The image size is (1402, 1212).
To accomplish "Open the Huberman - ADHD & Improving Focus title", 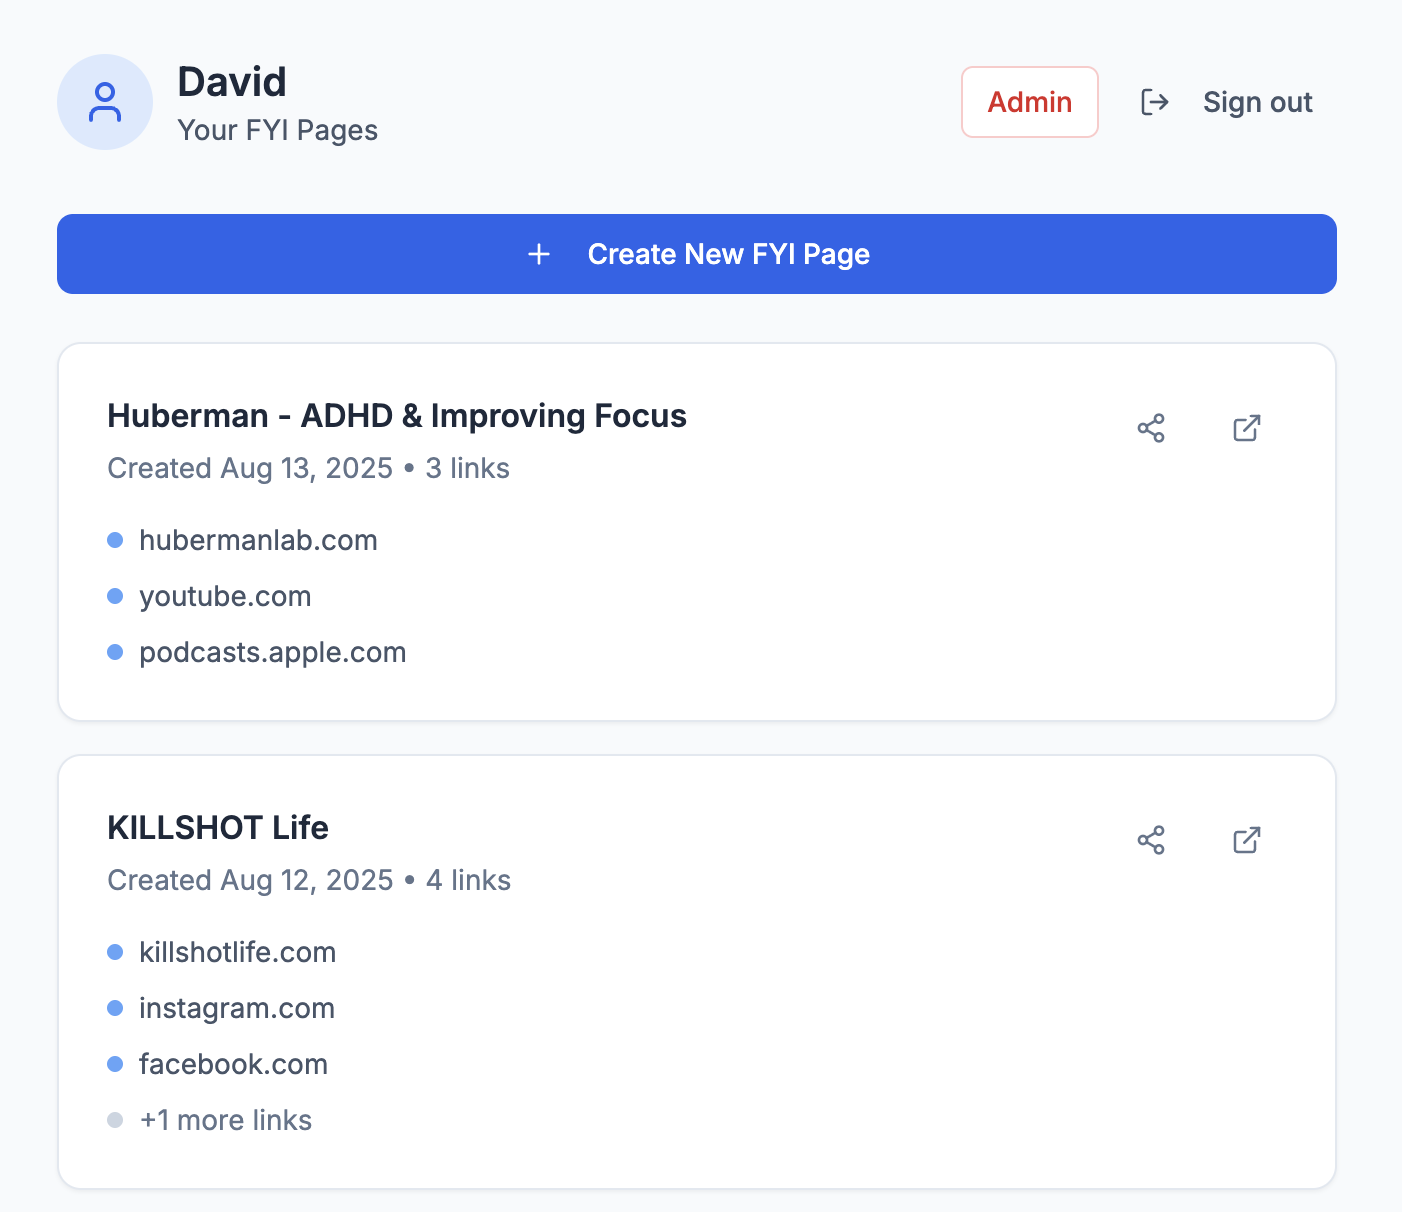I will coord(396,416).
